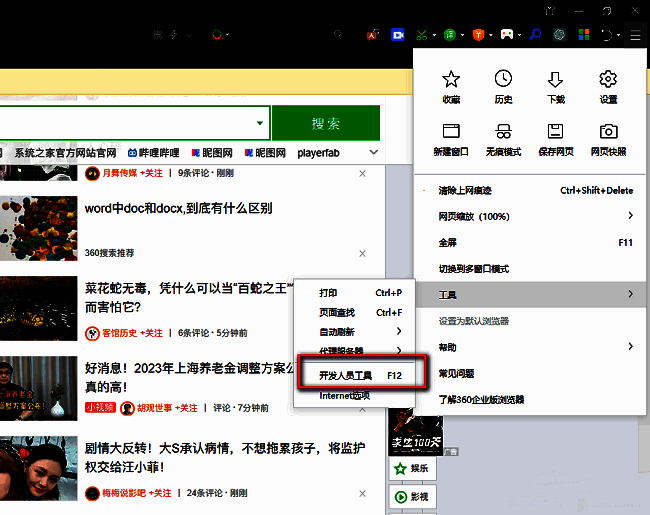Click the hamburger main menu icon

tap(635, 35)
